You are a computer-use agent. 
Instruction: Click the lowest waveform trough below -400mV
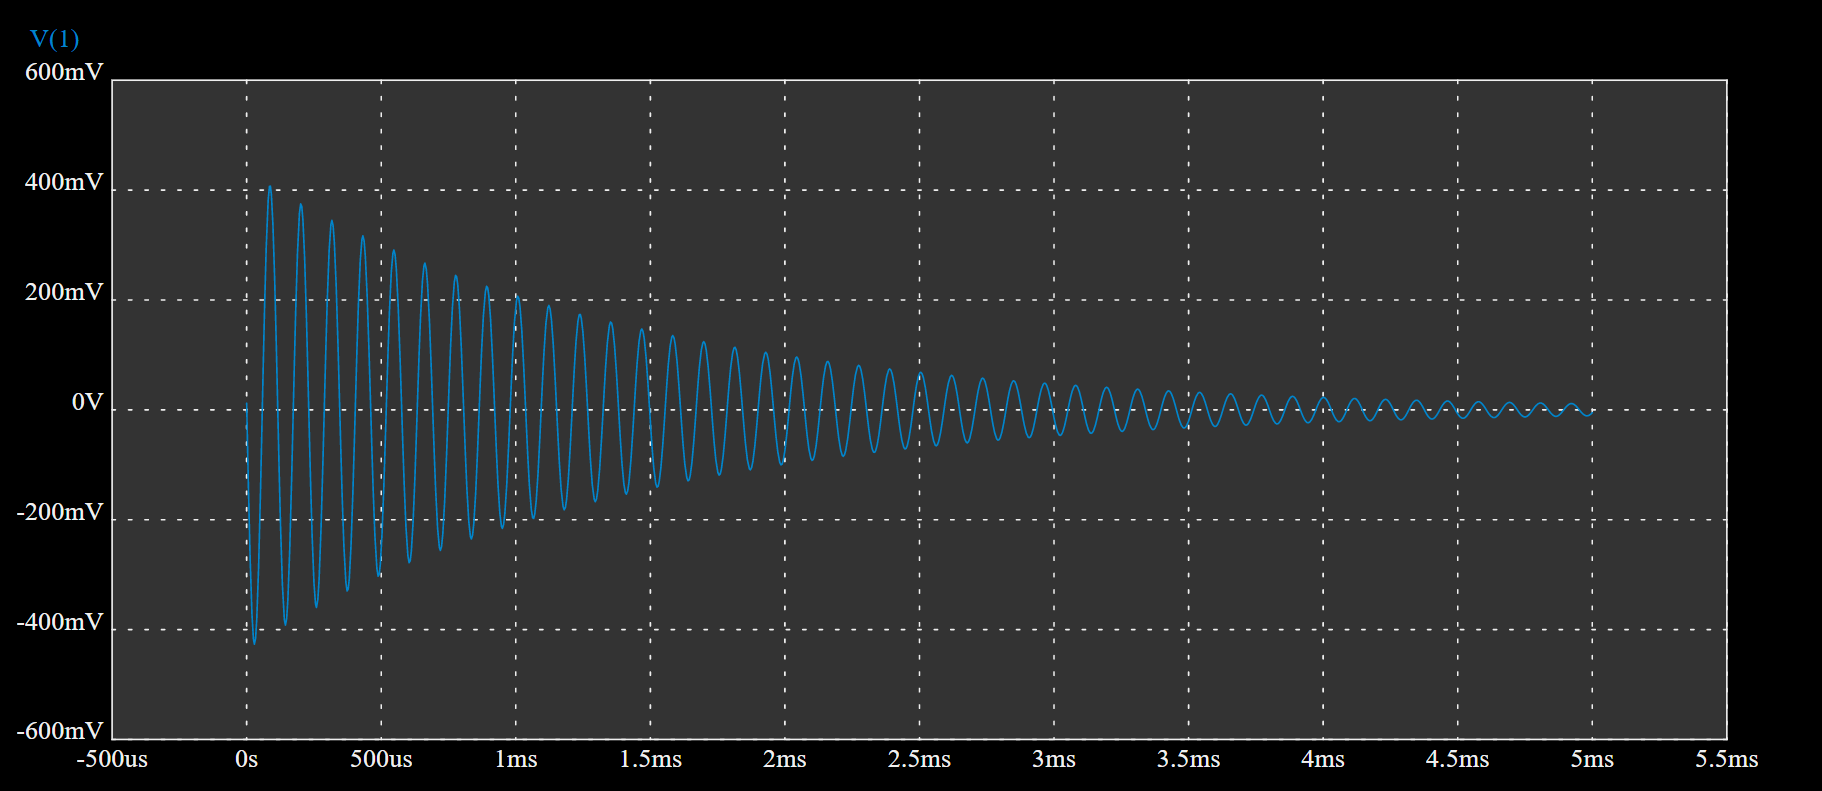[x=254, y=642]
